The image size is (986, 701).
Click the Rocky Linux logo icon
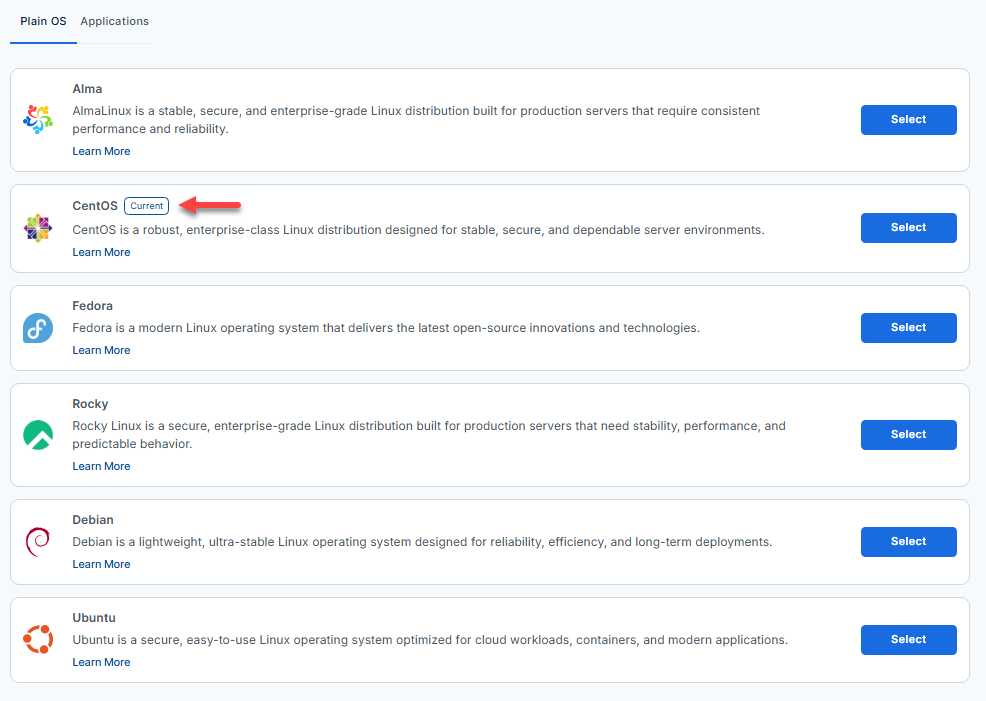(38, 434)
